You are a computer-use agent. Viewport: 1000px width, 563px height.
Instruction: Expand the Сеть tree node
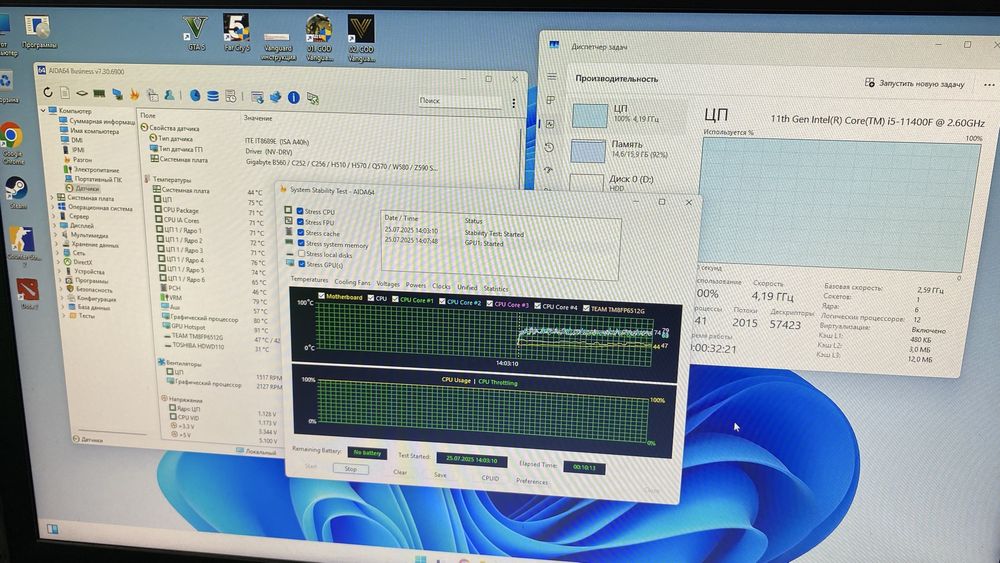coord(56,252)
